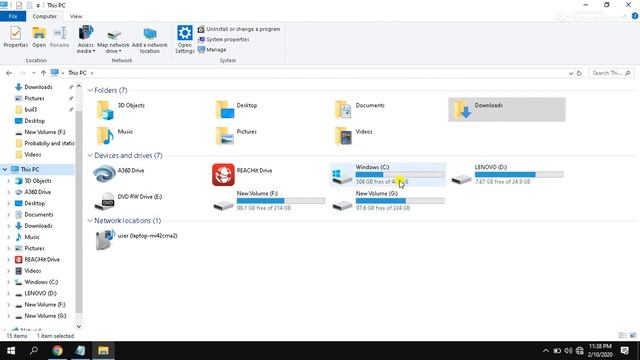Click the LENOVO (D:) capacity bar
640x360 pixels.
pos(519,175)
